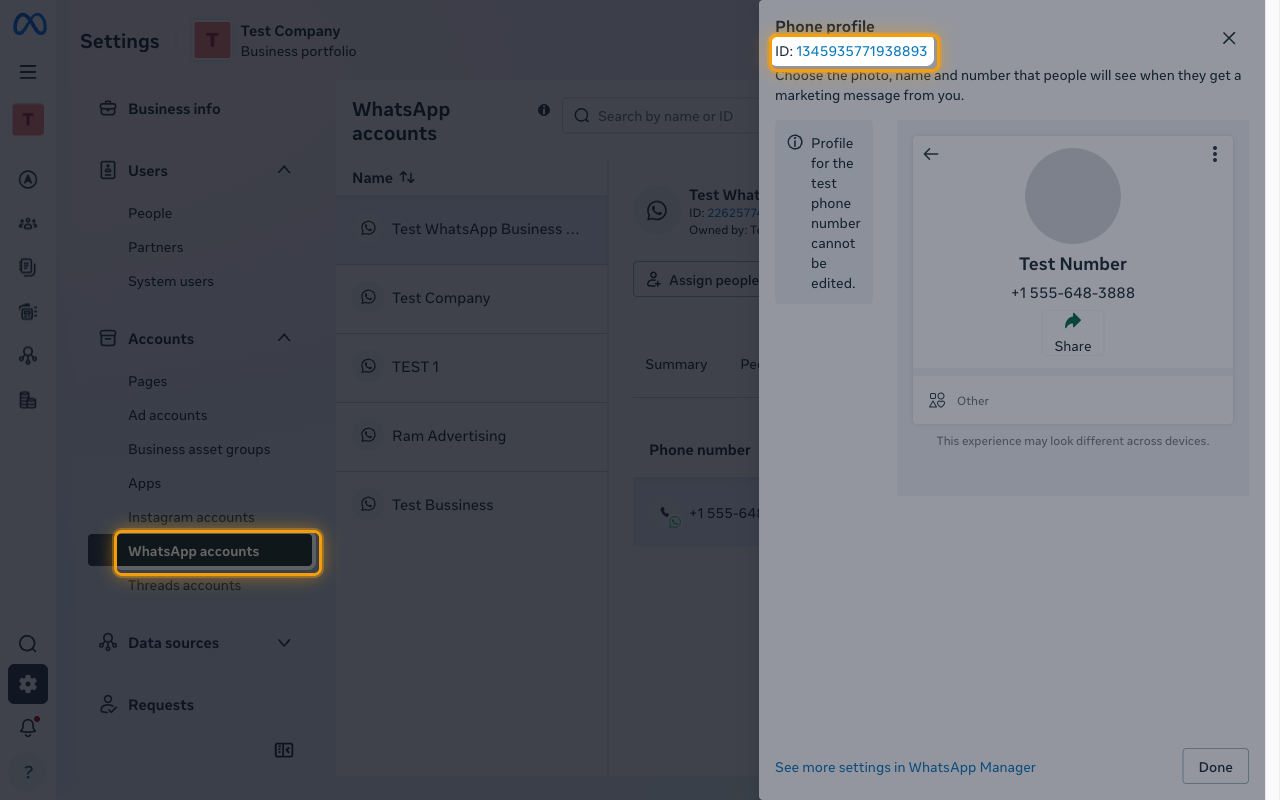Click the red T account avatar
1280x800 pixels.
click(x=28, y=120)
